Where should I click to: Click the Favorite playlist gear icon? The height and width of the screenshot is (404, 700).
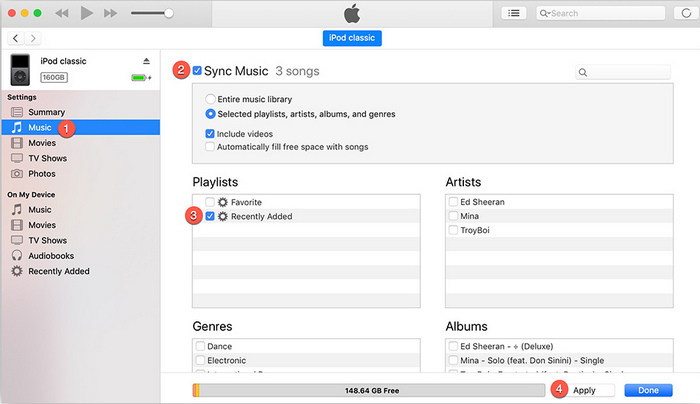222,202
